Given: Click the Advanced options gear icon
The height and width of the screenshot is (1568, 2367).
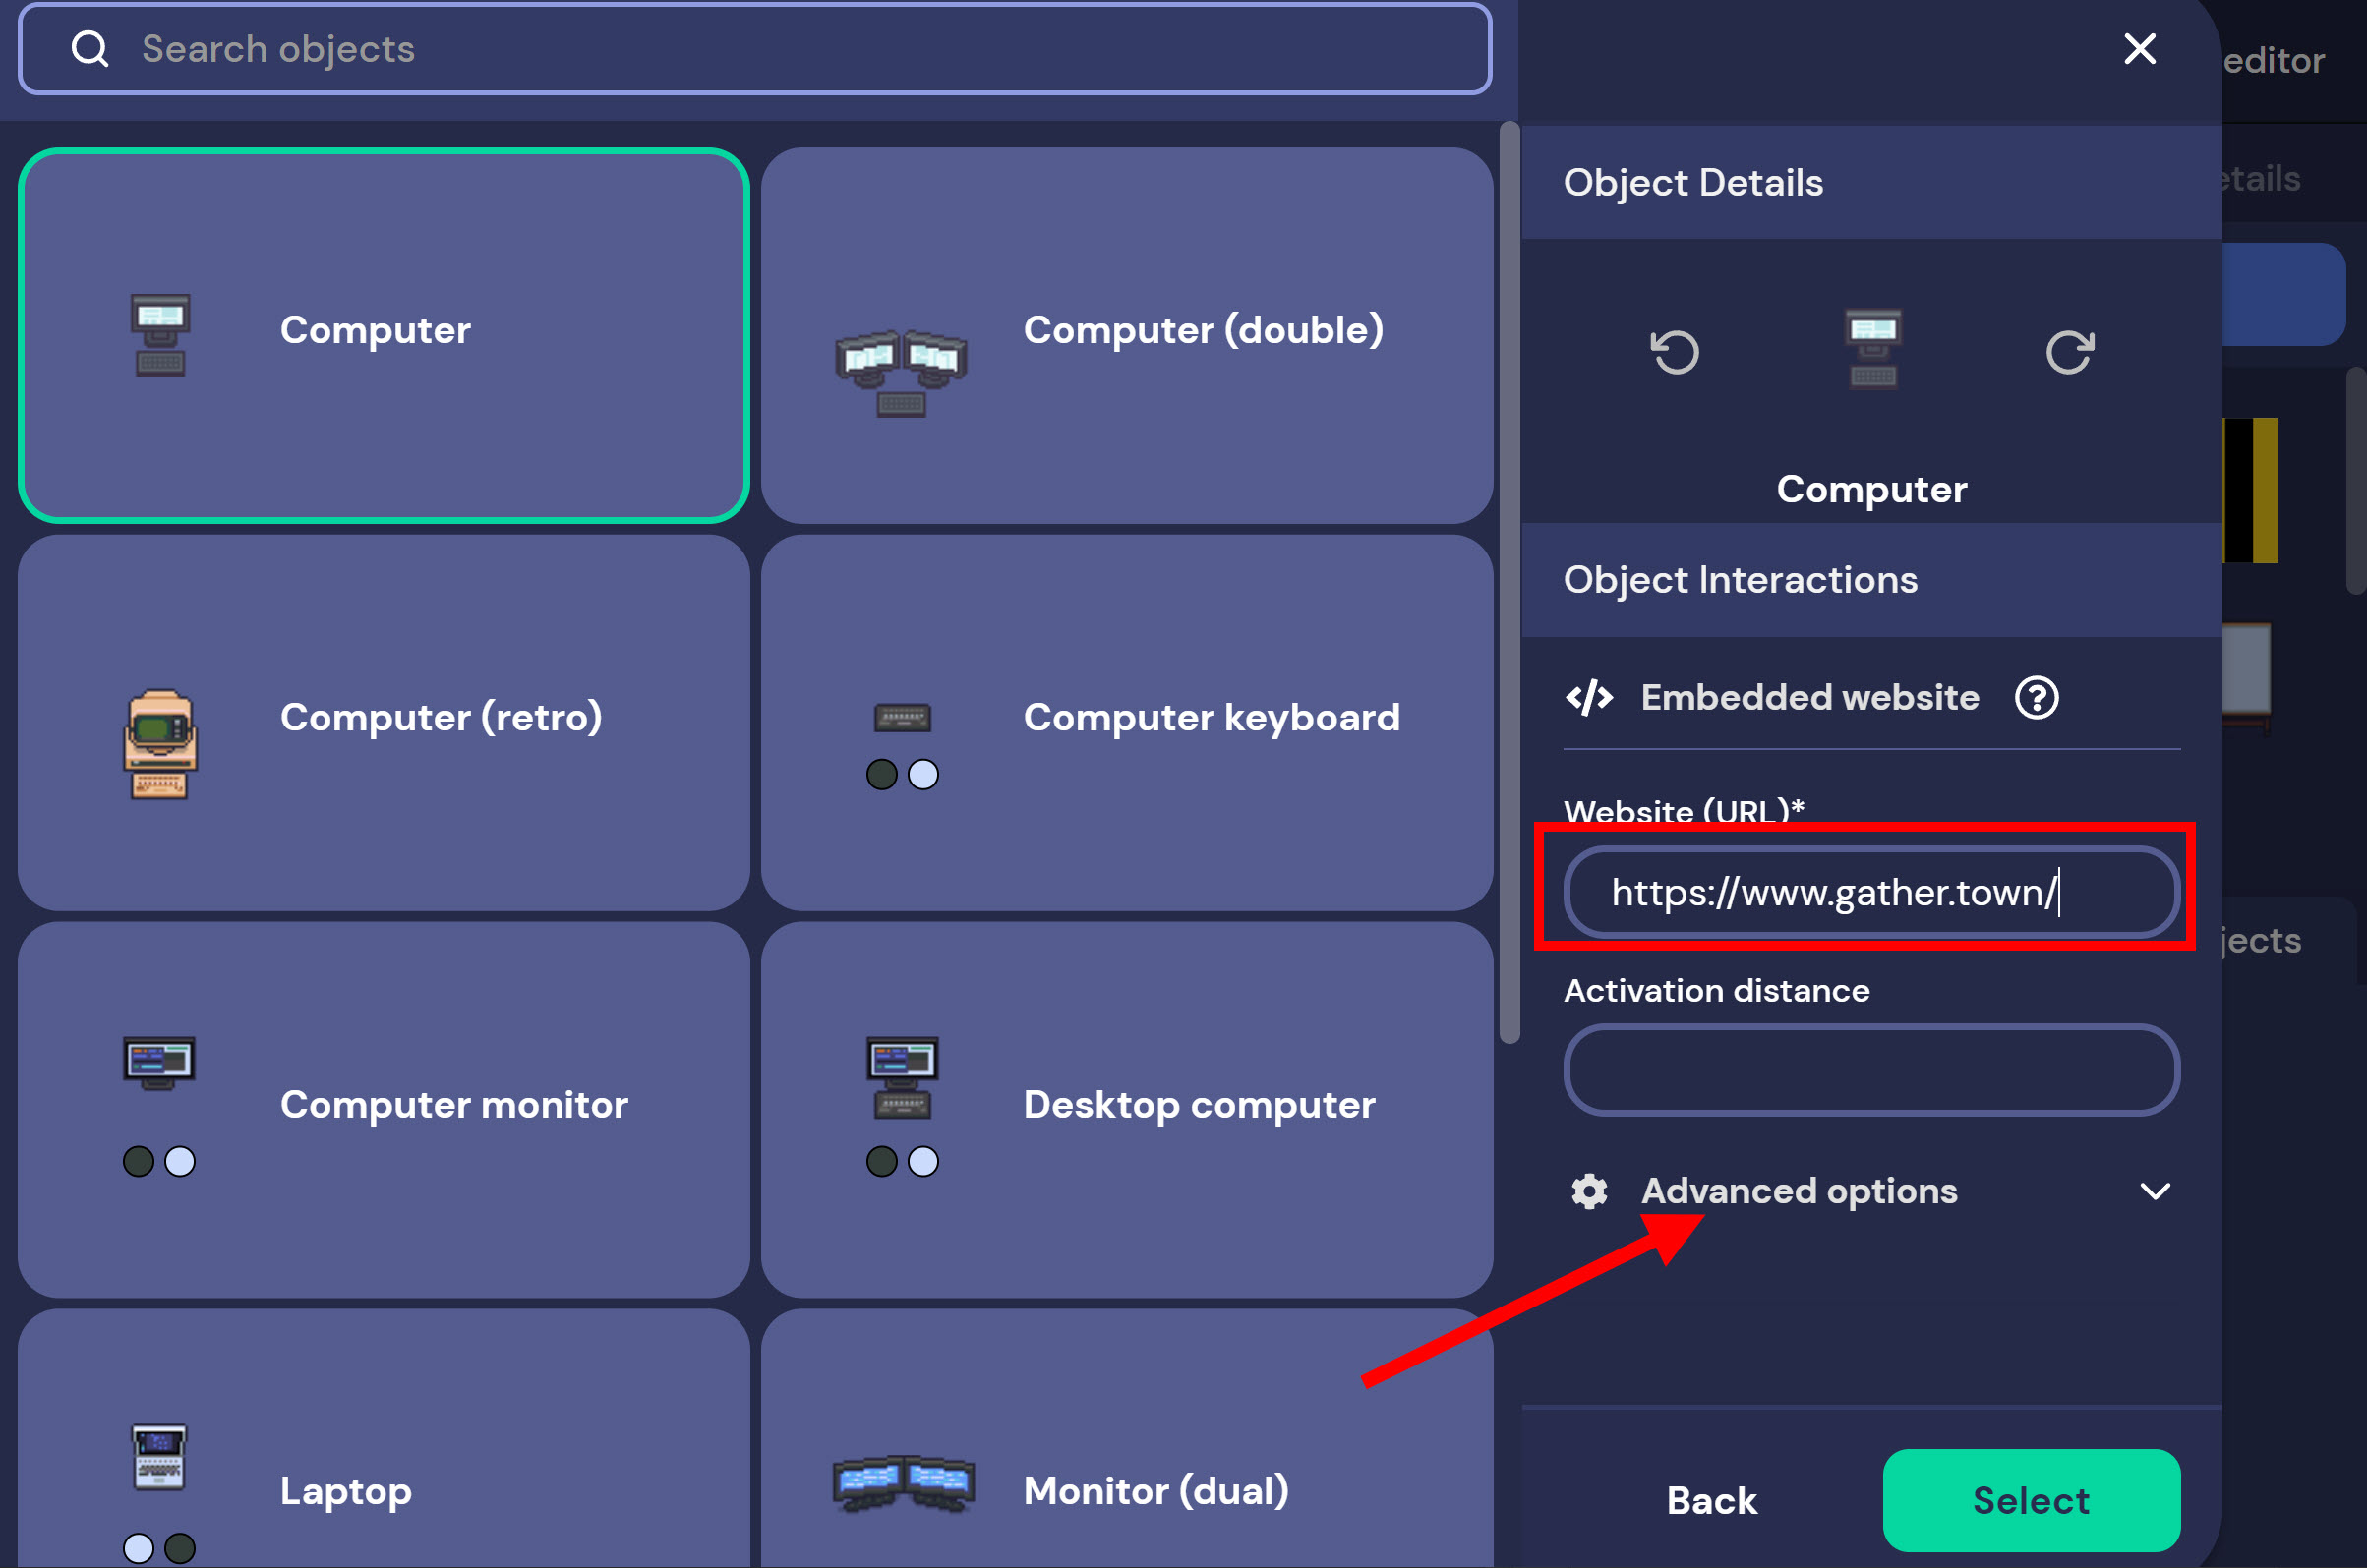Looking at the screenshot, I should click(x=1589, y=1191).
